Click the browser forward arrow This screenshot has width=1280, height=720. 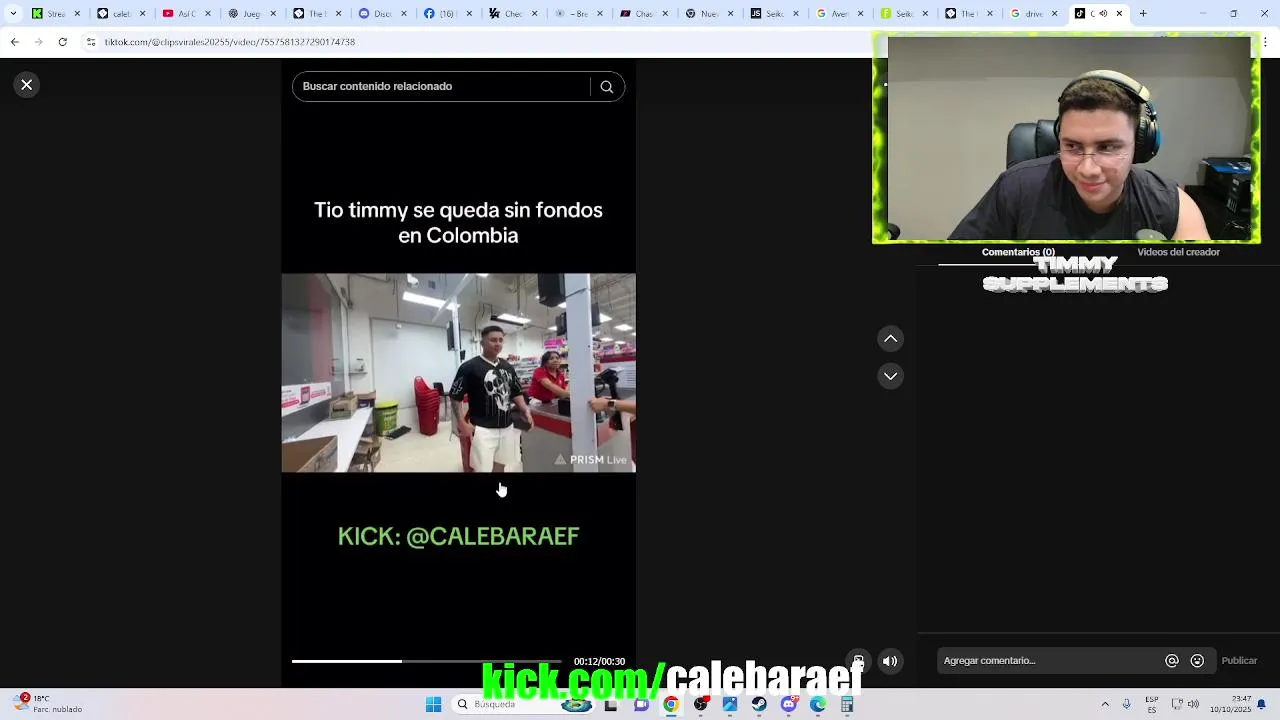pos(38,42)
